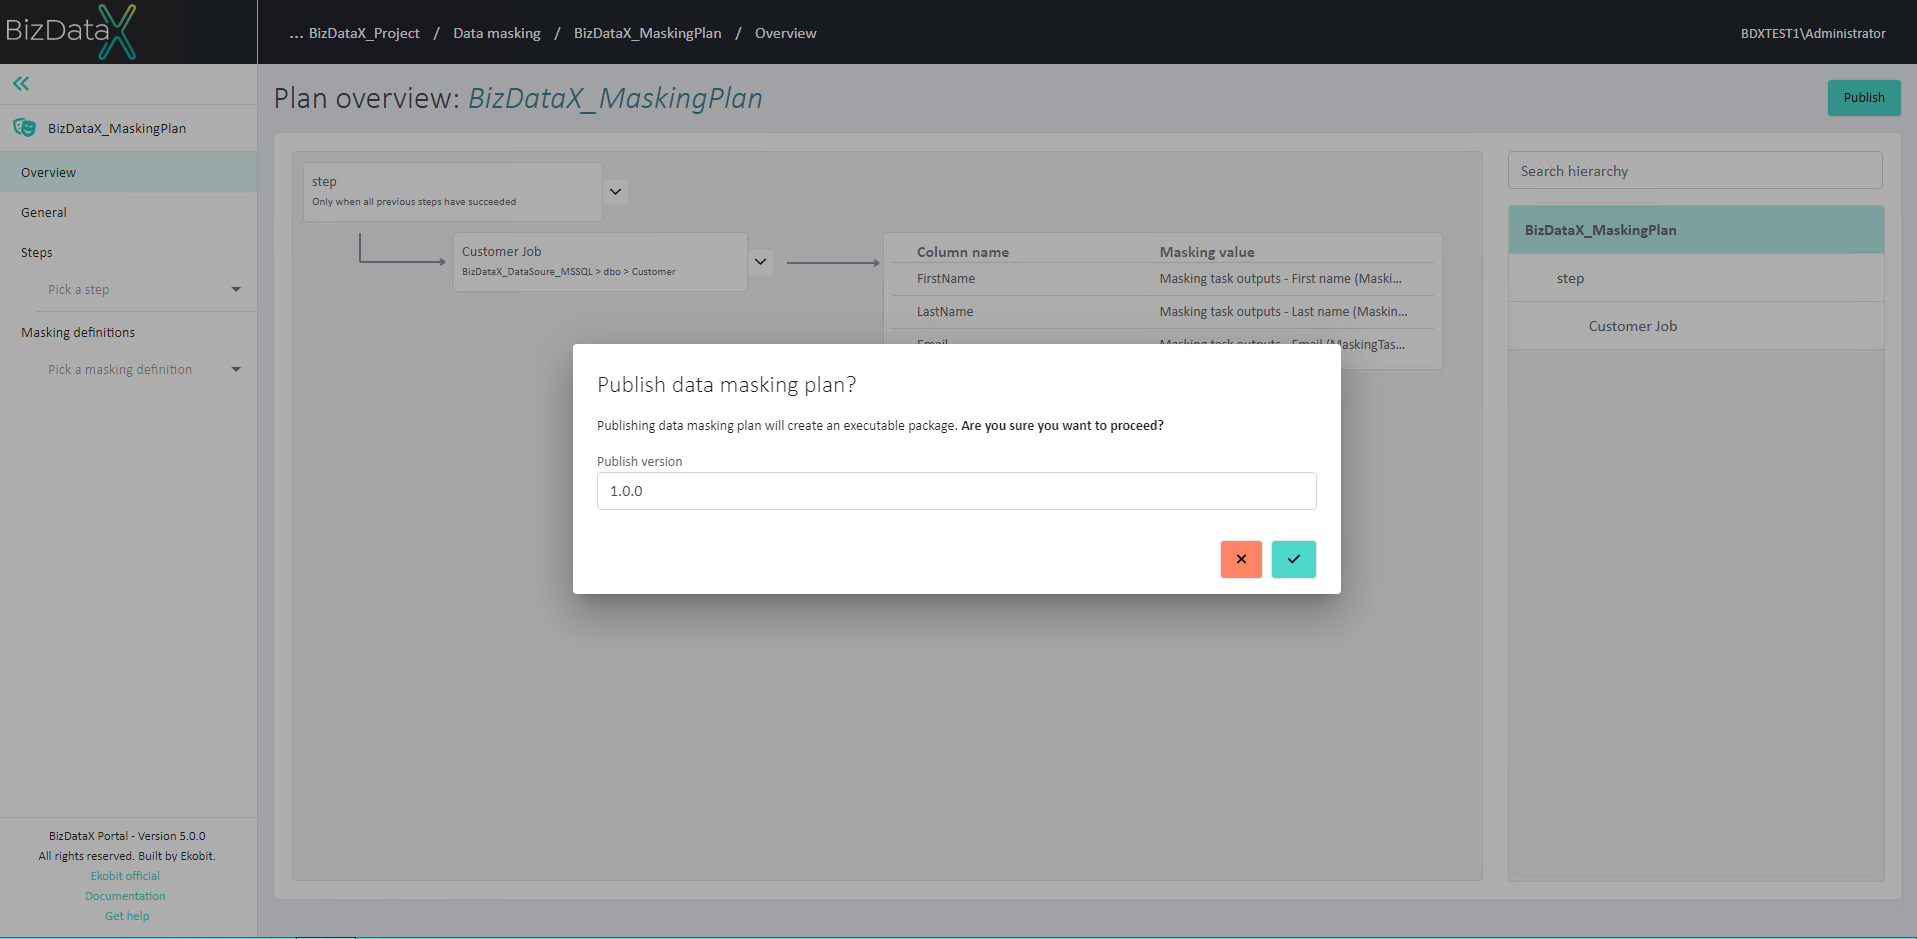This screenshot has height=939, width=1917.
Task: Click the Publish version input field
Action: point(956,491)
